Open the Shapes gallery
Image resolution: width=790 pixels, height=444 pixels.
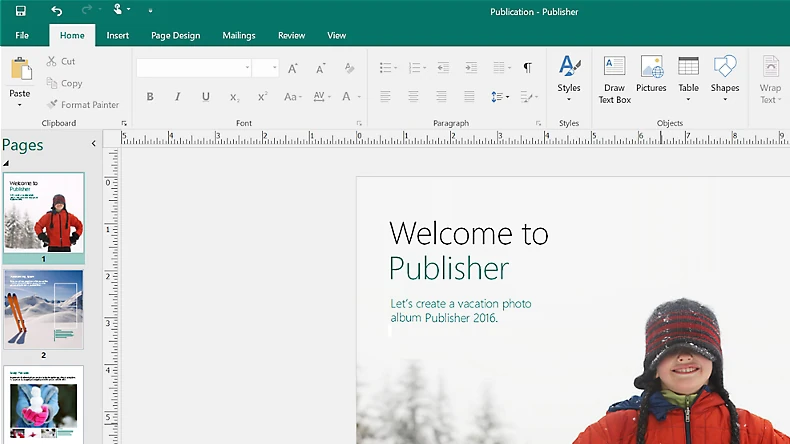(725, 79)
